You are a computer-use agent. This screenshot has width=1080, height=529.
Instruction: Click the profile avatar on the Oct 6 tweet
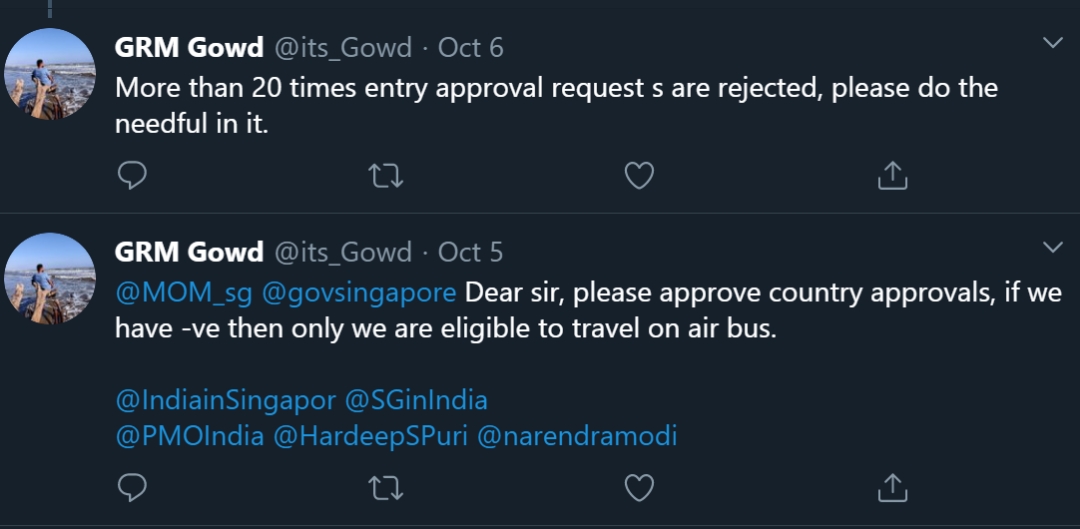[x=50, y=74]
